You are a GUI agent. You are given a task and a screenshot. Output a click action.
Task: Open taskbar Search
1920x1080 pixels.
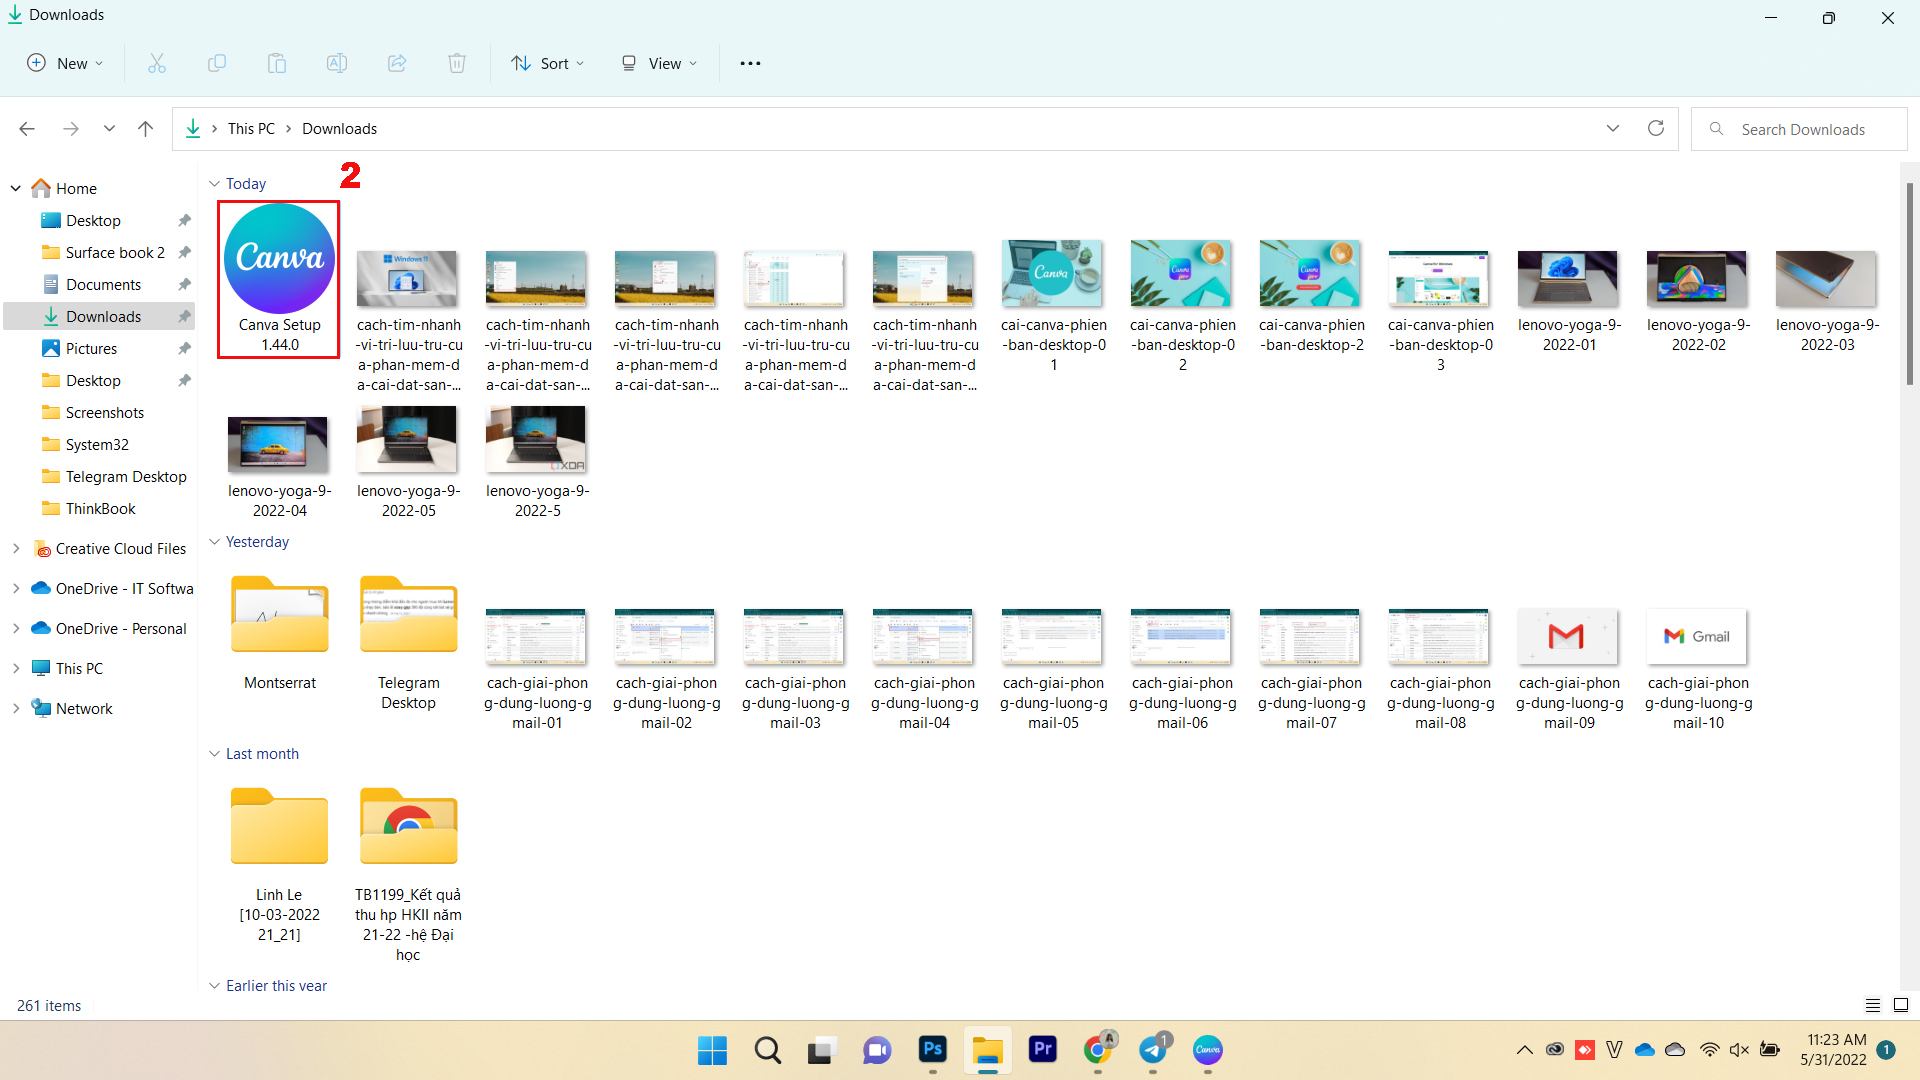pyautogui.click(x=768, y=1050)
